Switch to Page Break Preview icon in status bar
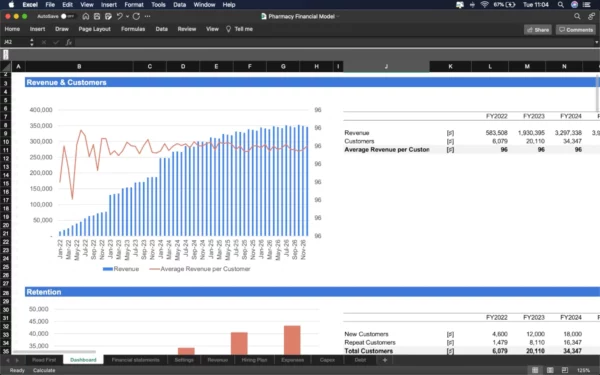Viewport: 600px width, 375px height. point(565,370)
